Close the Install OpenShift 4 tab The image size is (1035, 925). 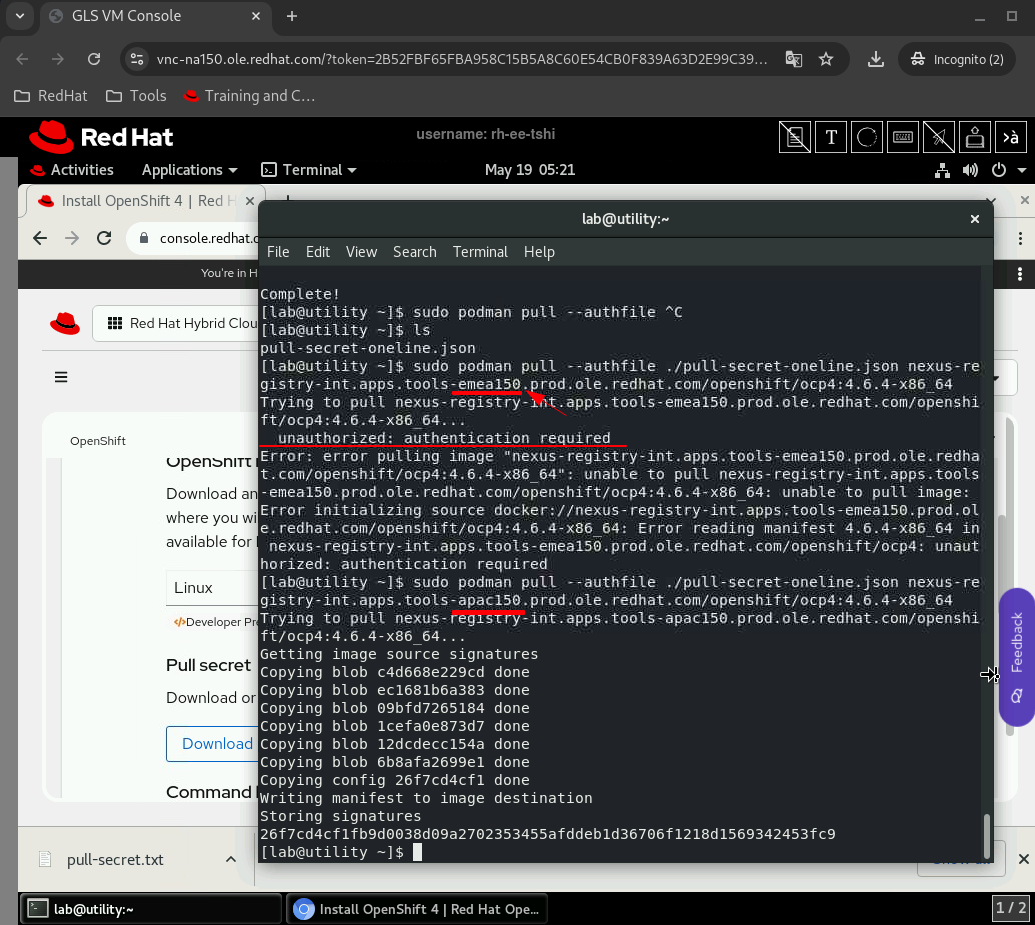[250, 201]
